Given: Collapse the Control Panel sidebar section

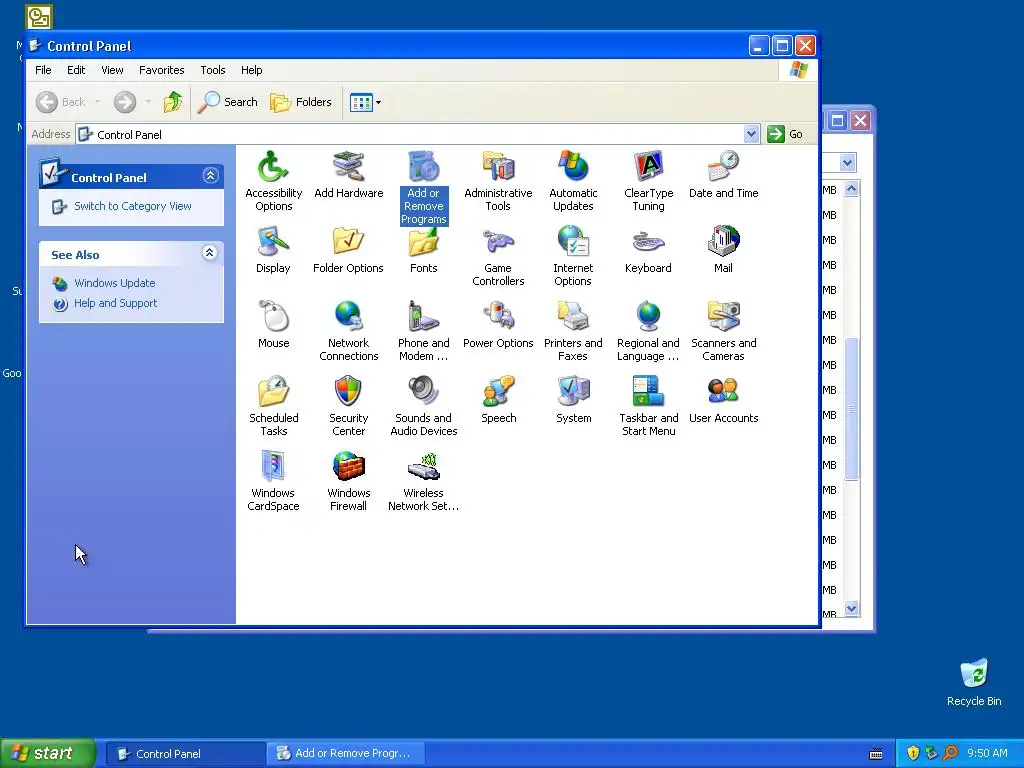Looking at the screenshot, I should (x=210, y=176).
